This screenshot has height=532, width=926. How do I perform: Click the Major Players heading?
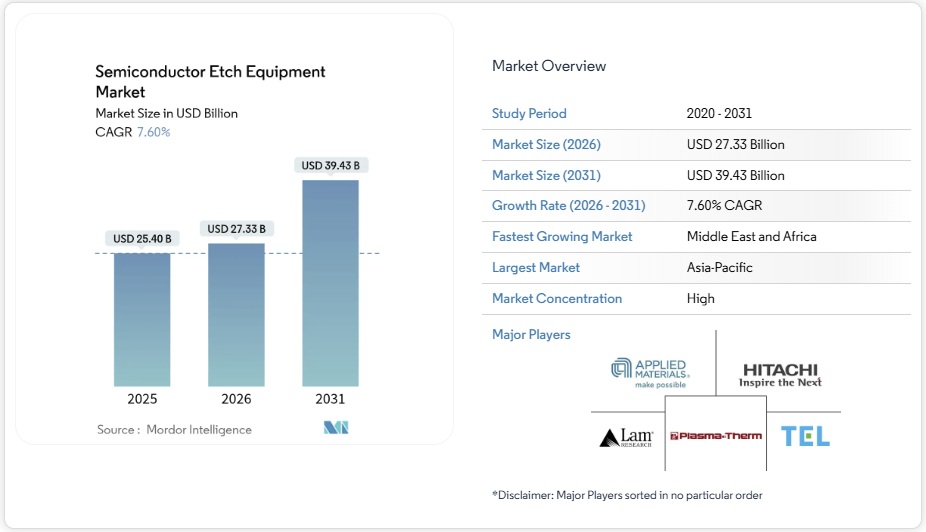click(x=531, y=335)
